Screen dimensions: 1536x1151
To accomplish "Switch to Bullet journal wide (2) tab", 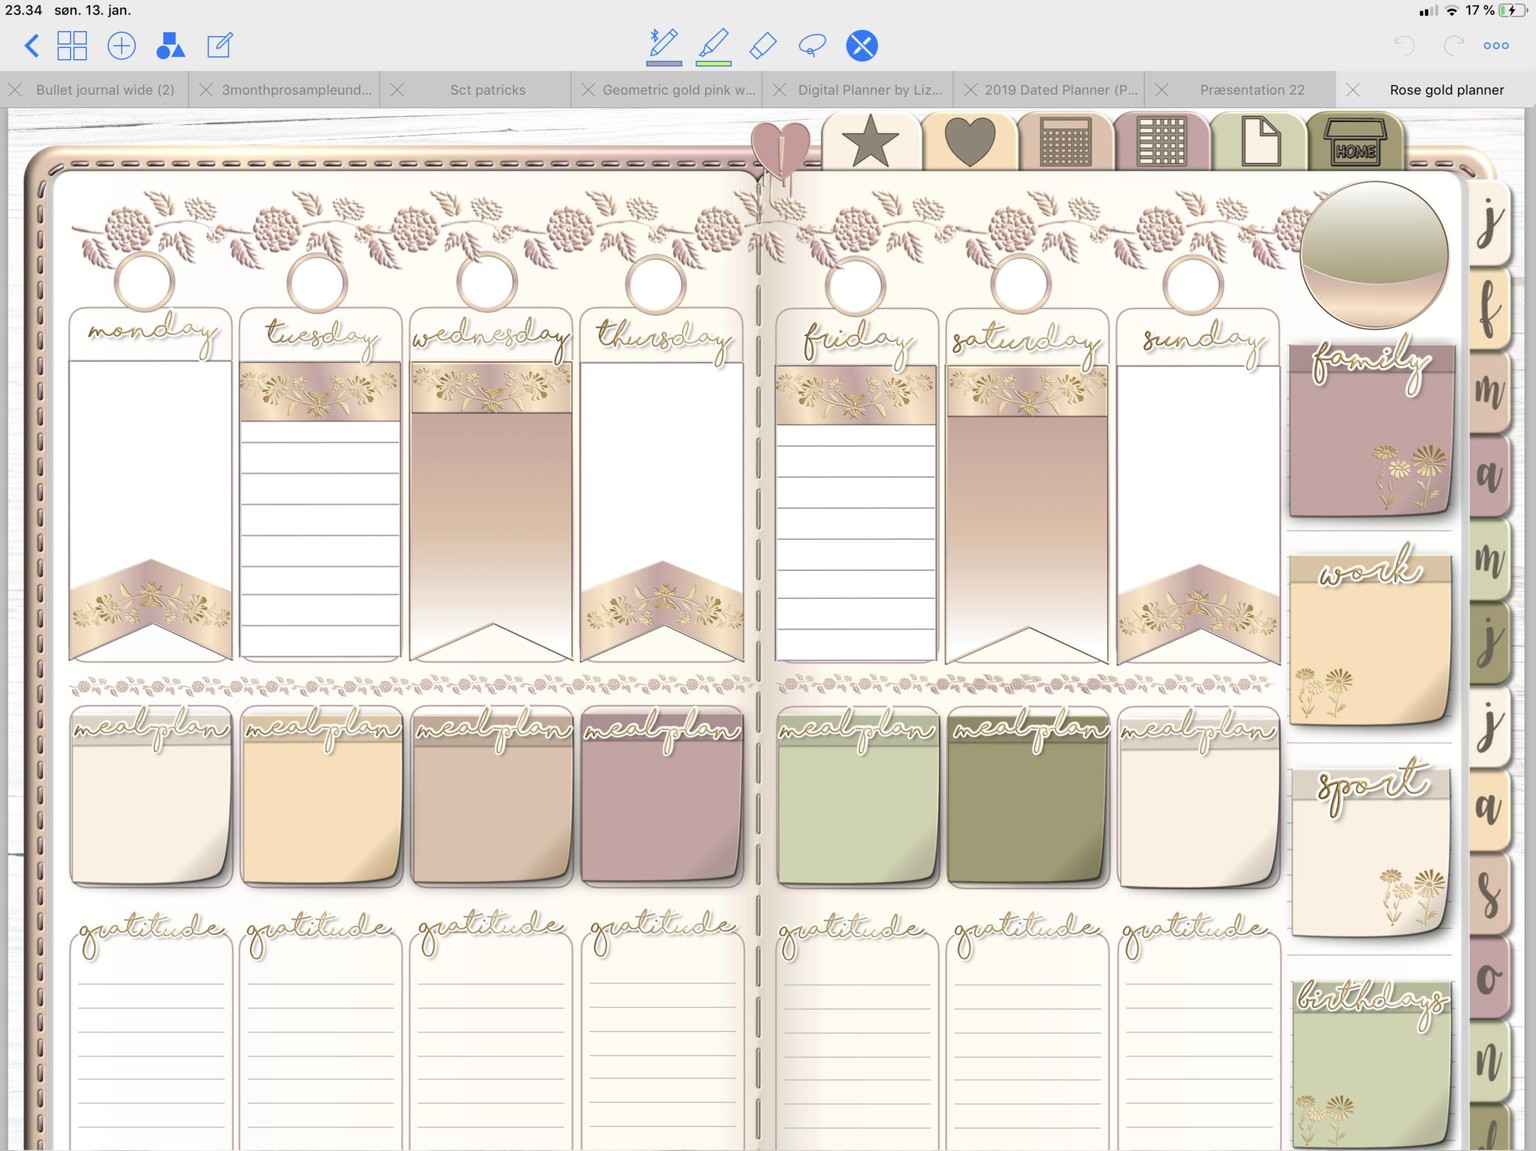I will [105, 90].
